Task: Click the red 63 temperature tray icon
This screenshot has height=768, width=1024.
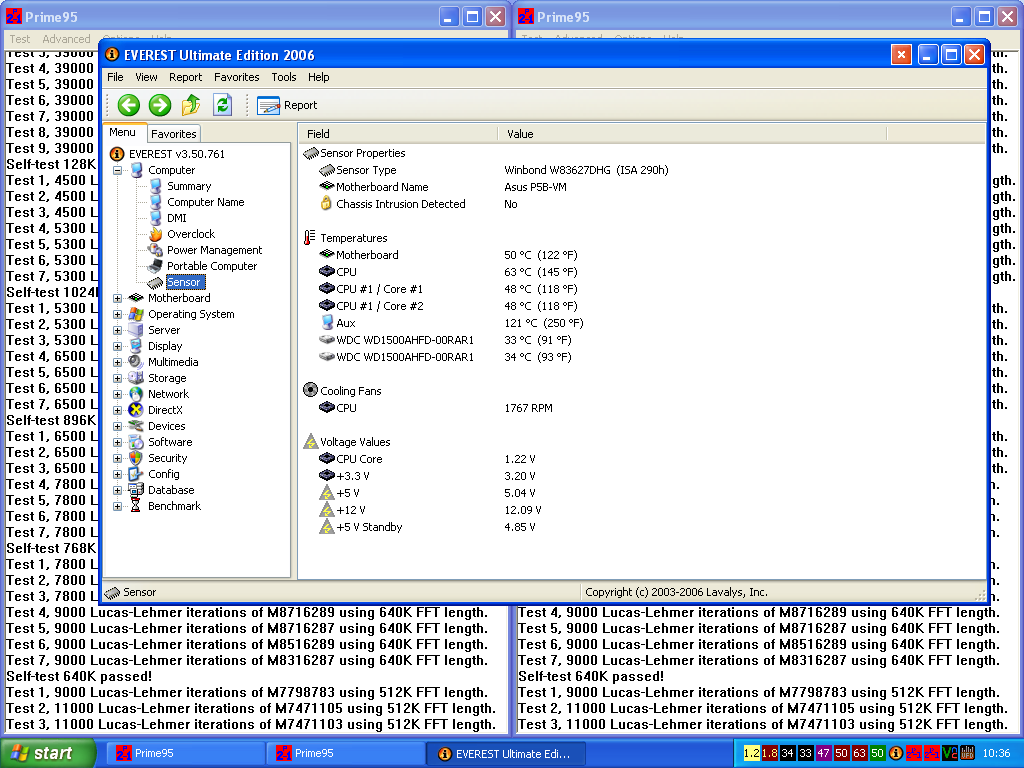Action: (x=859, y=754)
